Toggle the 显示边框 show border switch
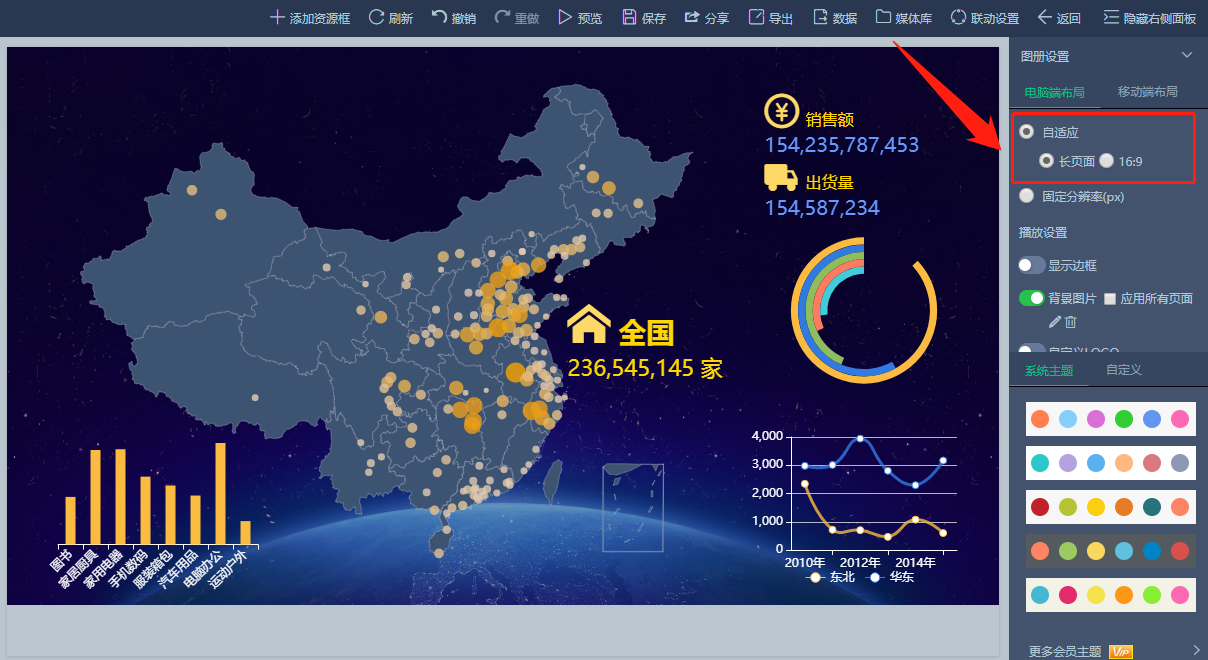 point(1032,265)
